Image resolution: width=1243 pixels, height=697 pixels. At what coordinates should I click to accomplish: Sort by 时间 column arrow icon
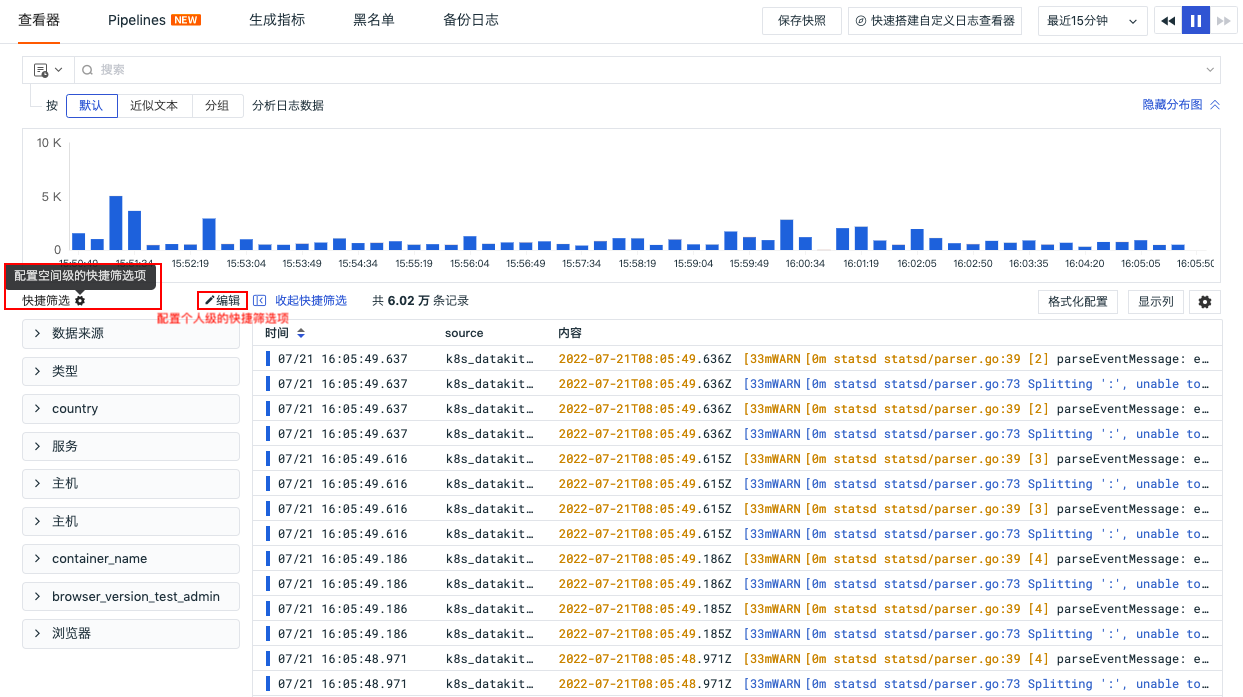pyautogui.click(x=301, y=333)
